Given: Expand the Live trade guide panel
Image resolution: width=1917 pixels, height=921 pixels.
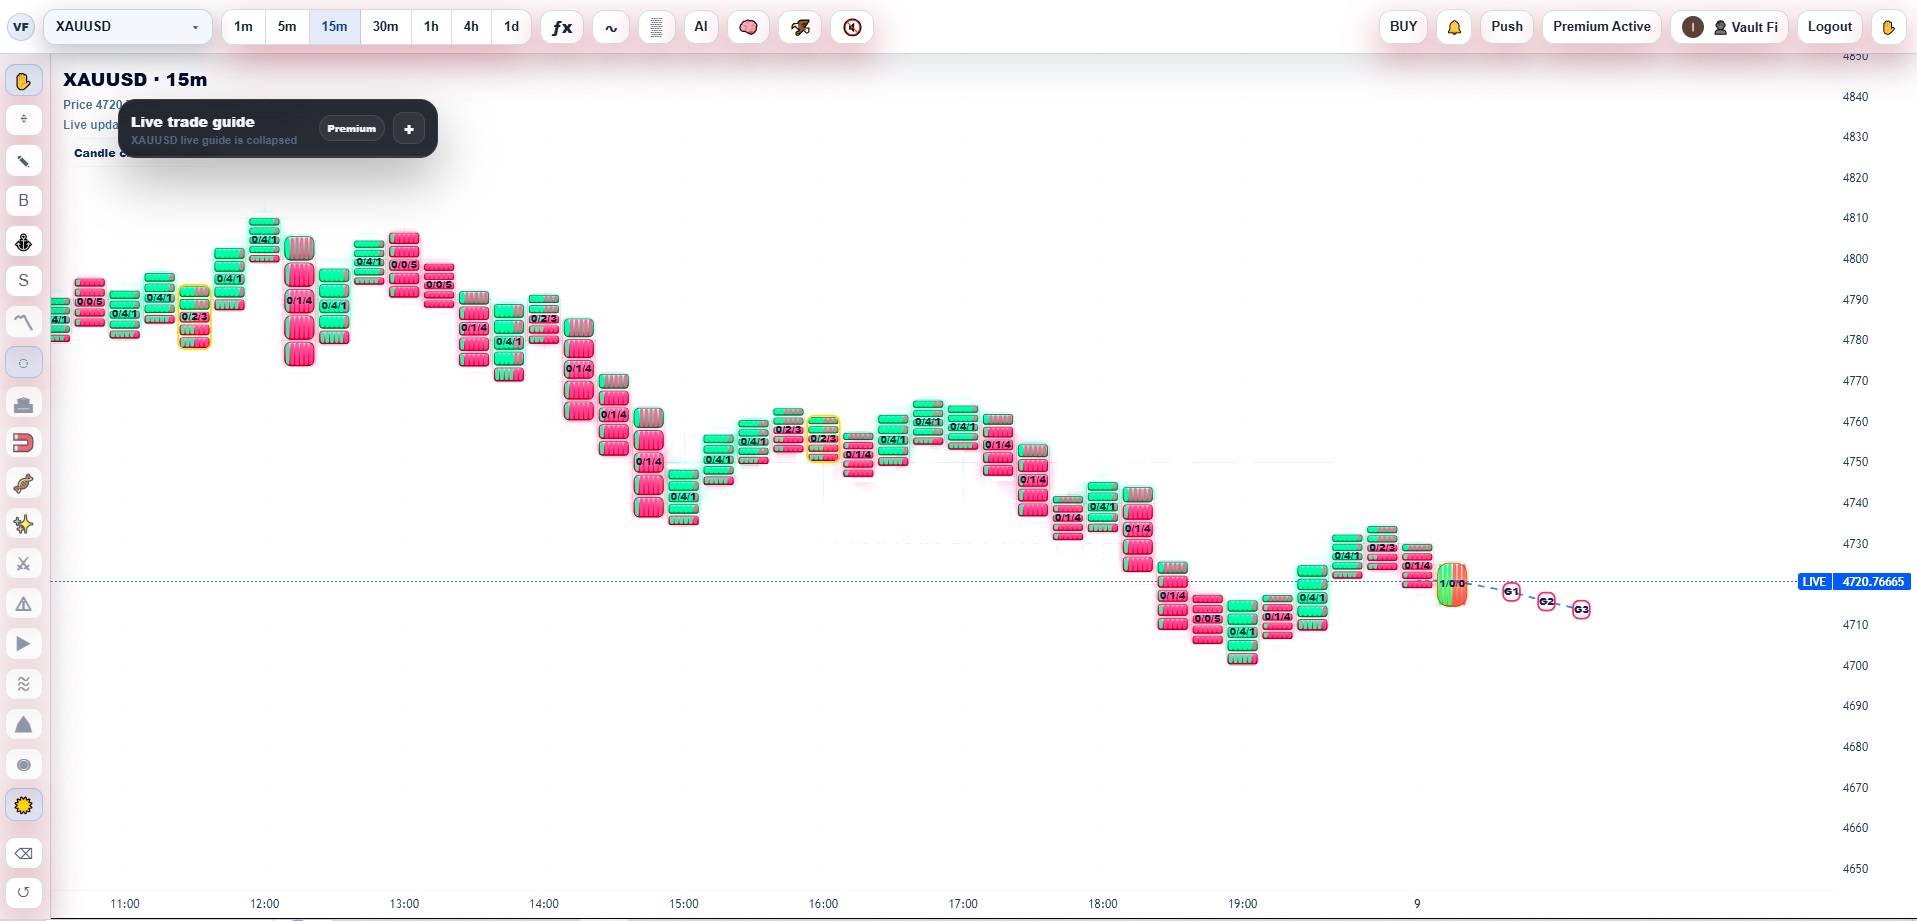Looking at the screenshot, I should pyautogui.click(x=408, y=129).
